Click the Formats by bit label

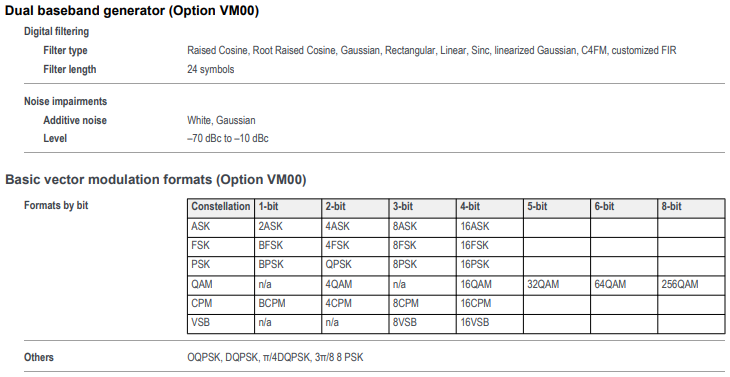(56, 205)
